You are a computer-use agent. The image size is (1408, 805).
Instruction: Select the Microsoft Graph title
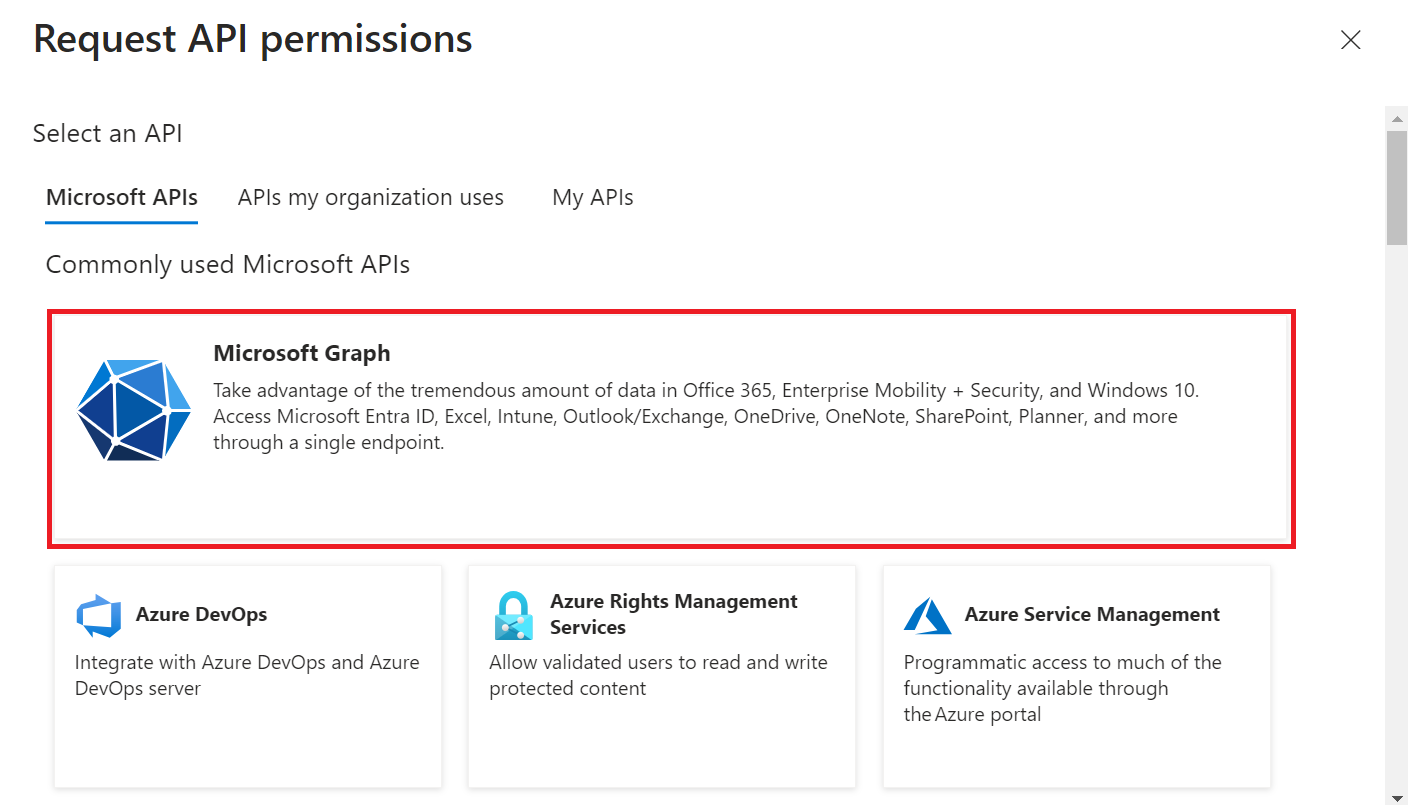[x=301, y=353]
